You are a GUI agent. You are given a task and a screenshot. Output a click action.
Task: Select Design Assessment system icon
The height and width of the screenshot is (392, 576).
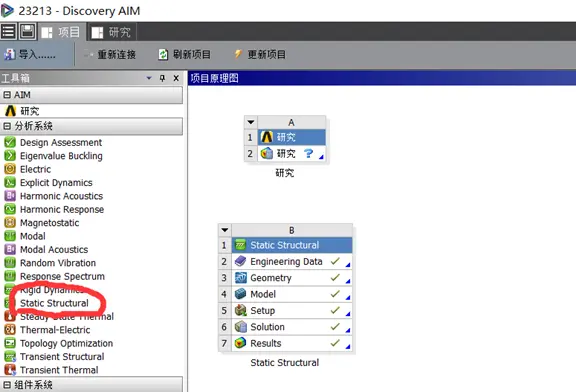tap(10, 142)
